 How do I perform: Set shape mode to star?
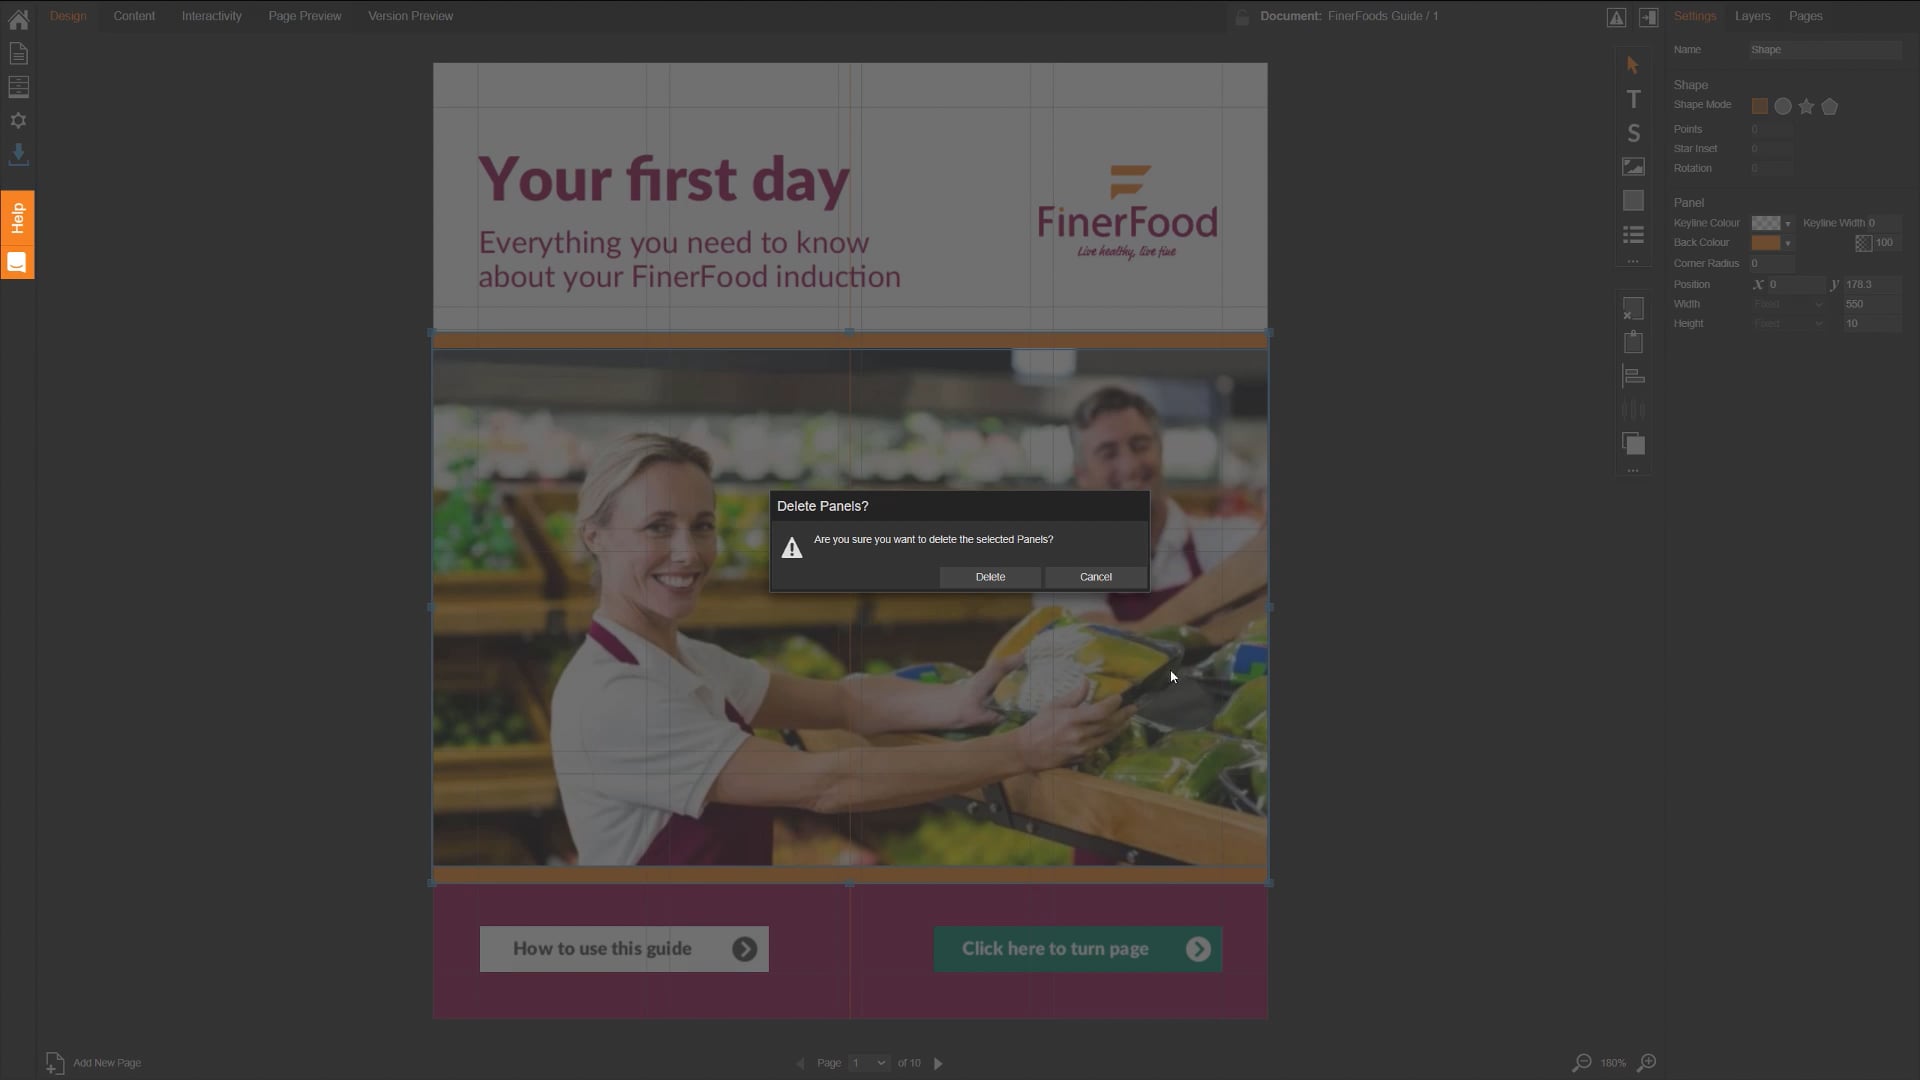click(x=1806, y=106)
